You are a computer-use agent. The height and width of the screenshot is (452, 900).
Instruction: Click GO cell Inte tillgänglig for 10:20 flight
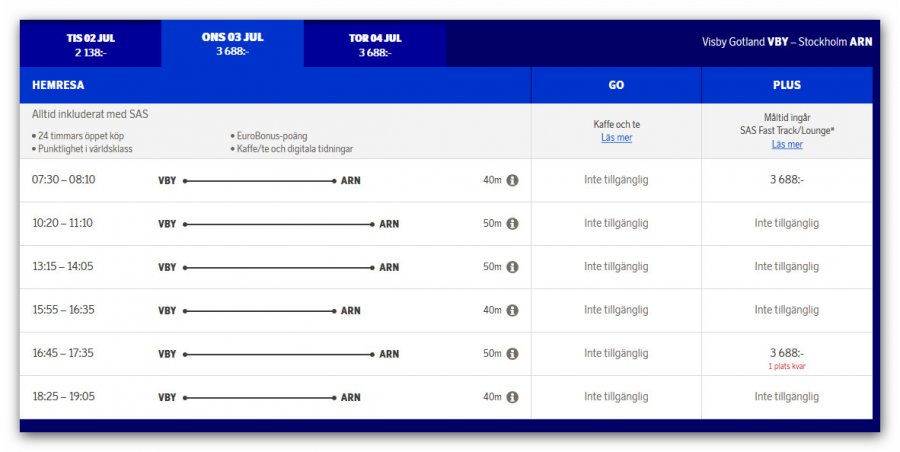[616, 224]
